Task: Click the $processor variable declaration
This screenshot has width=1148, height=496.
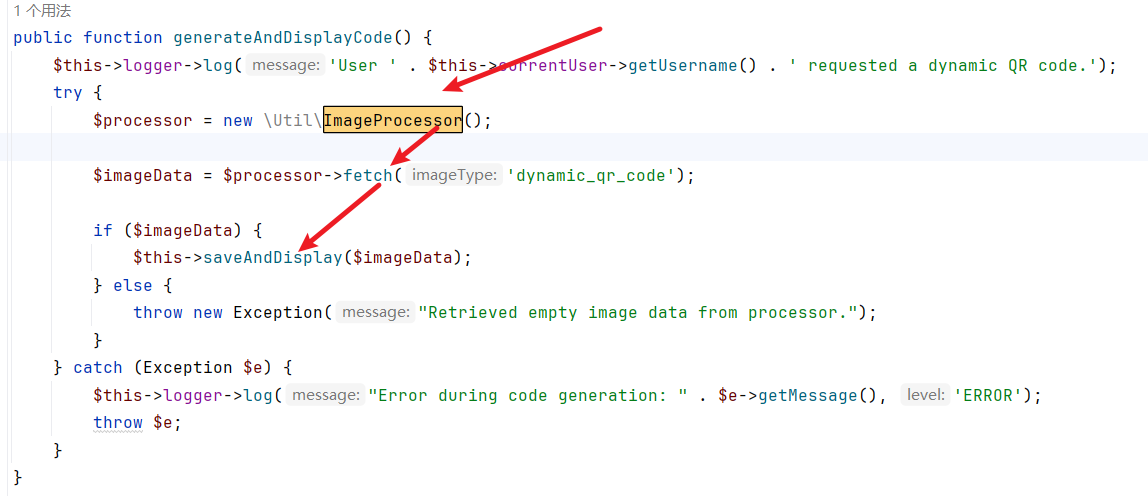Action: [x=142, y=120]
